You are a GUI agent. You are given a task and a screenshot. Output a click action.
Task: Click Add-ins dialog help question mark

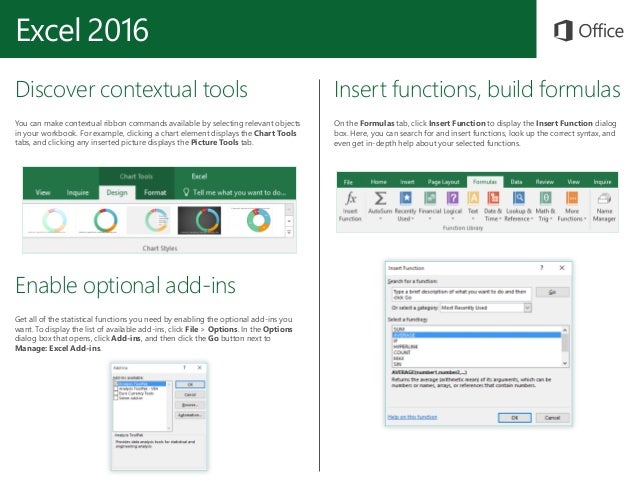[184, 367]
